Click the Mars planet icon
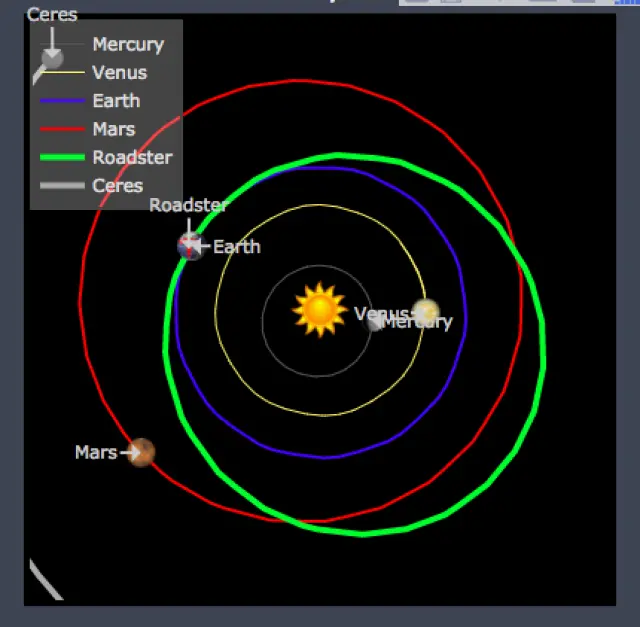Viewport: 640px width, 627px height. click(142, 453)
